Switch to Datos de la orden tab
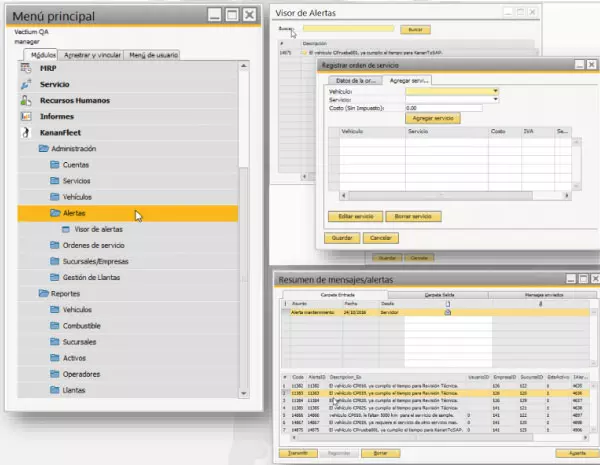Viewport: 600px width, 465px height. (x=355, y=79)
